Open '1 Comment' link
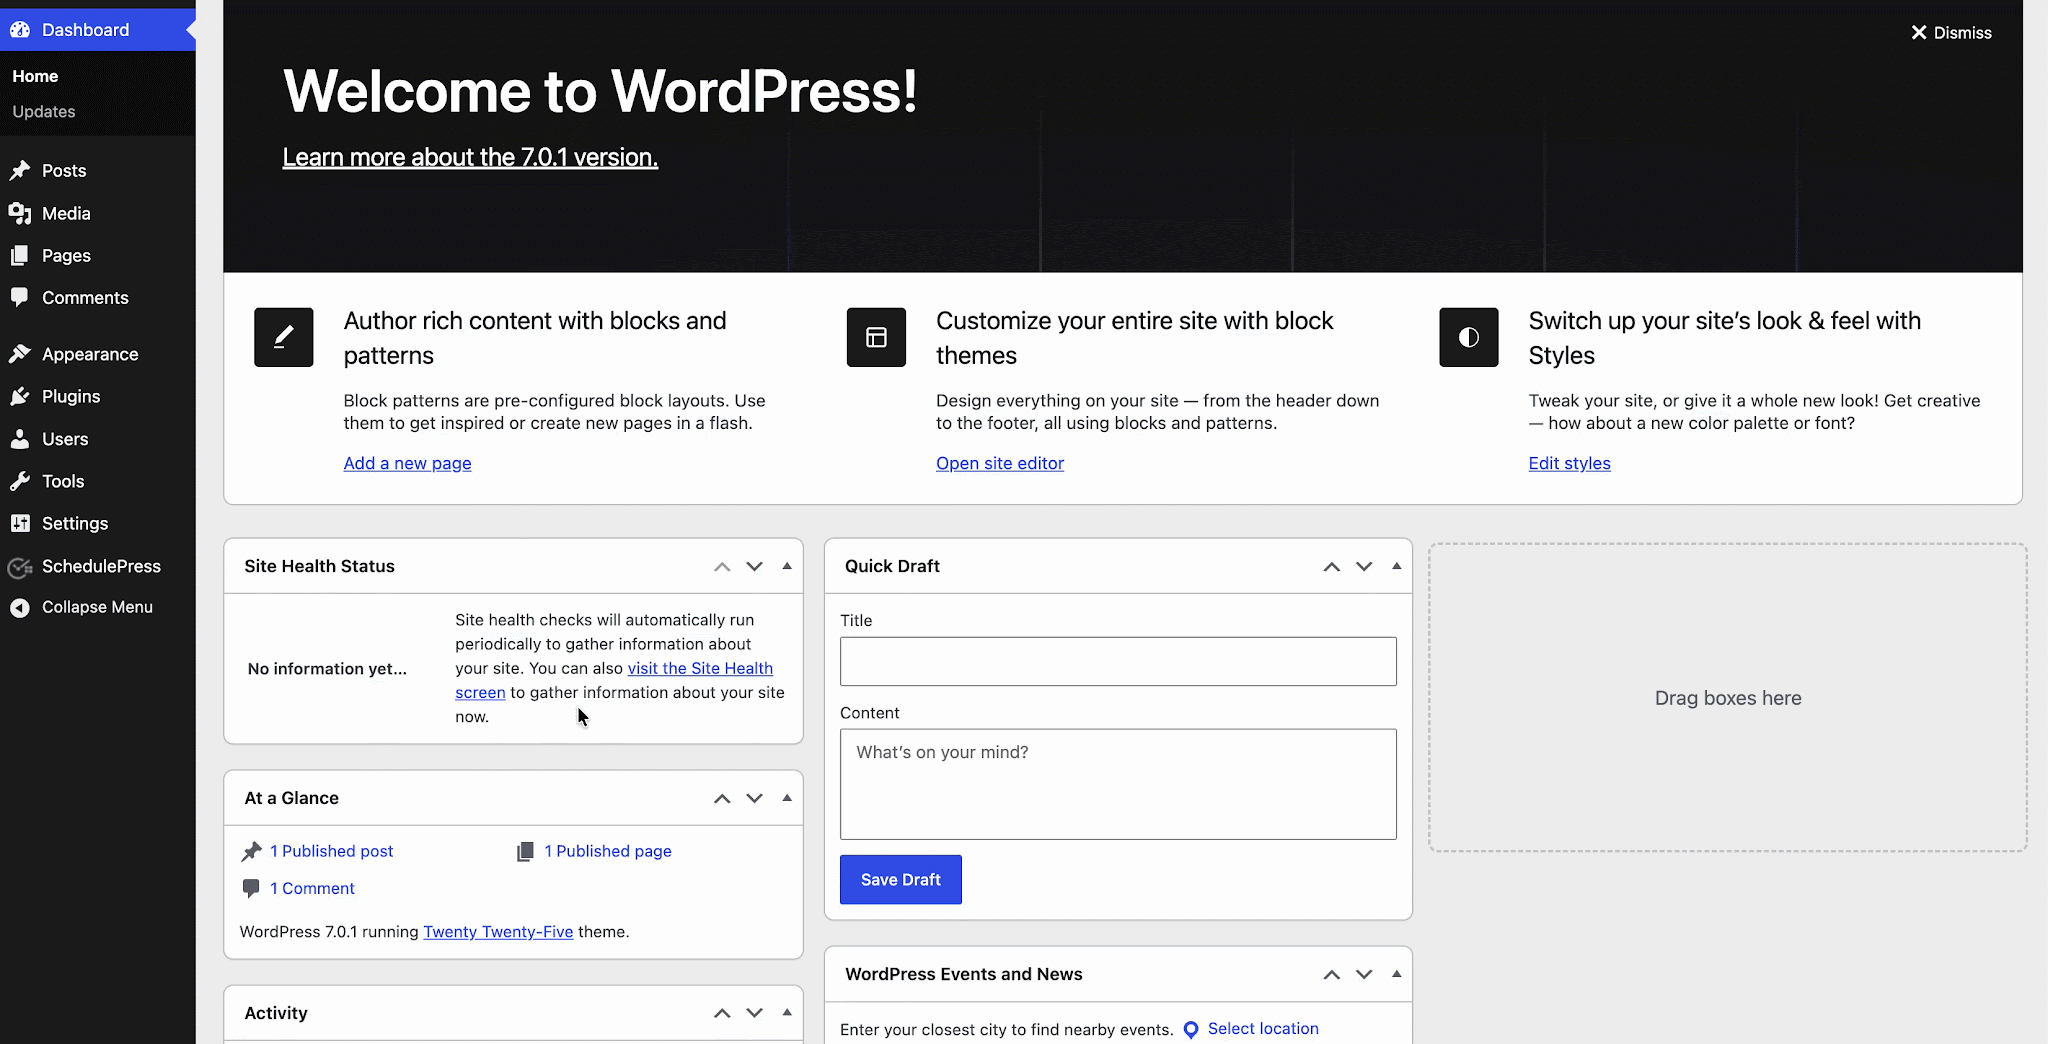This screenshot has height=1044, width=2048. point(312,888)
